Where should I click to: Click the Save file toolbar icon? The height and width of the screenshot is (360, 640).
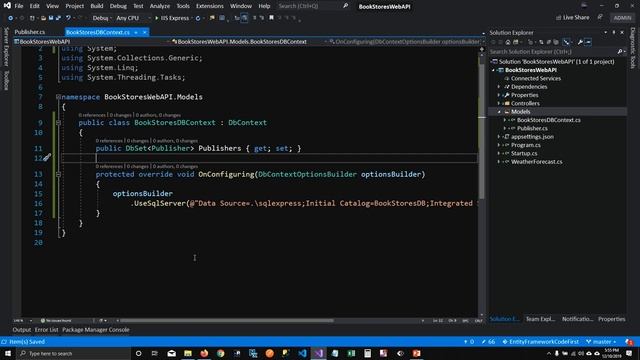51,18
